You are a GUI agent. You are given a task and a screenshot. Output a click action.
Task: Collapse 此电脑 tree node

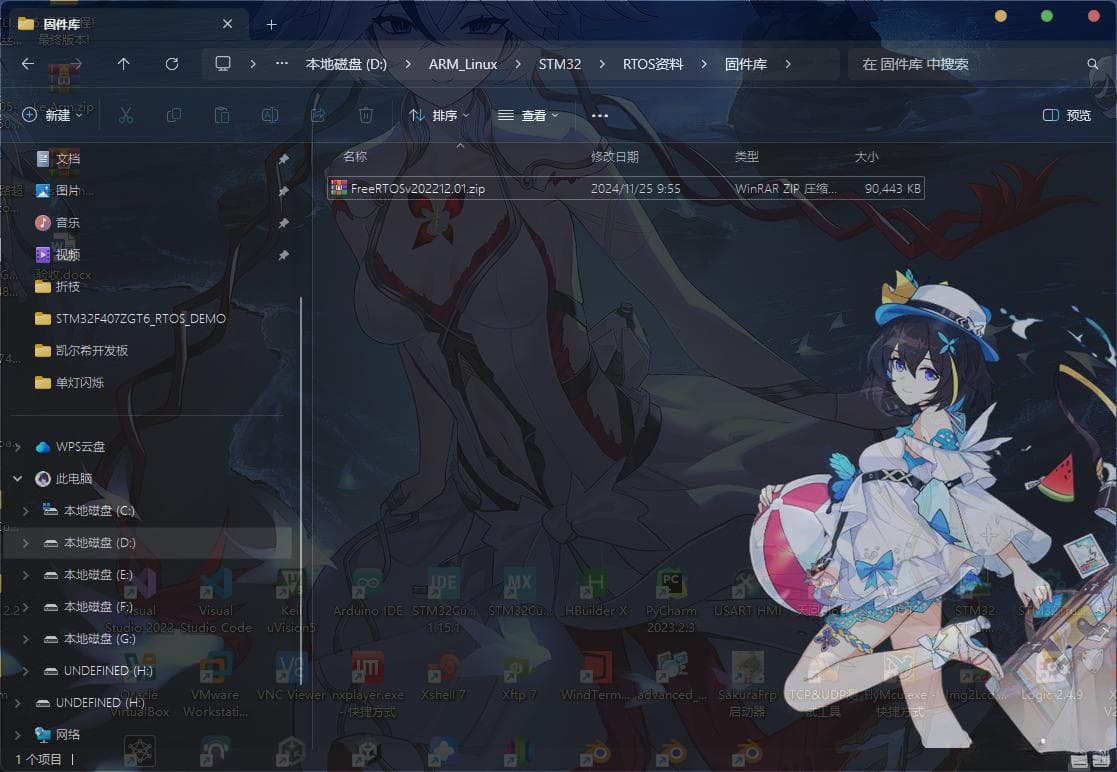(18, 479)
